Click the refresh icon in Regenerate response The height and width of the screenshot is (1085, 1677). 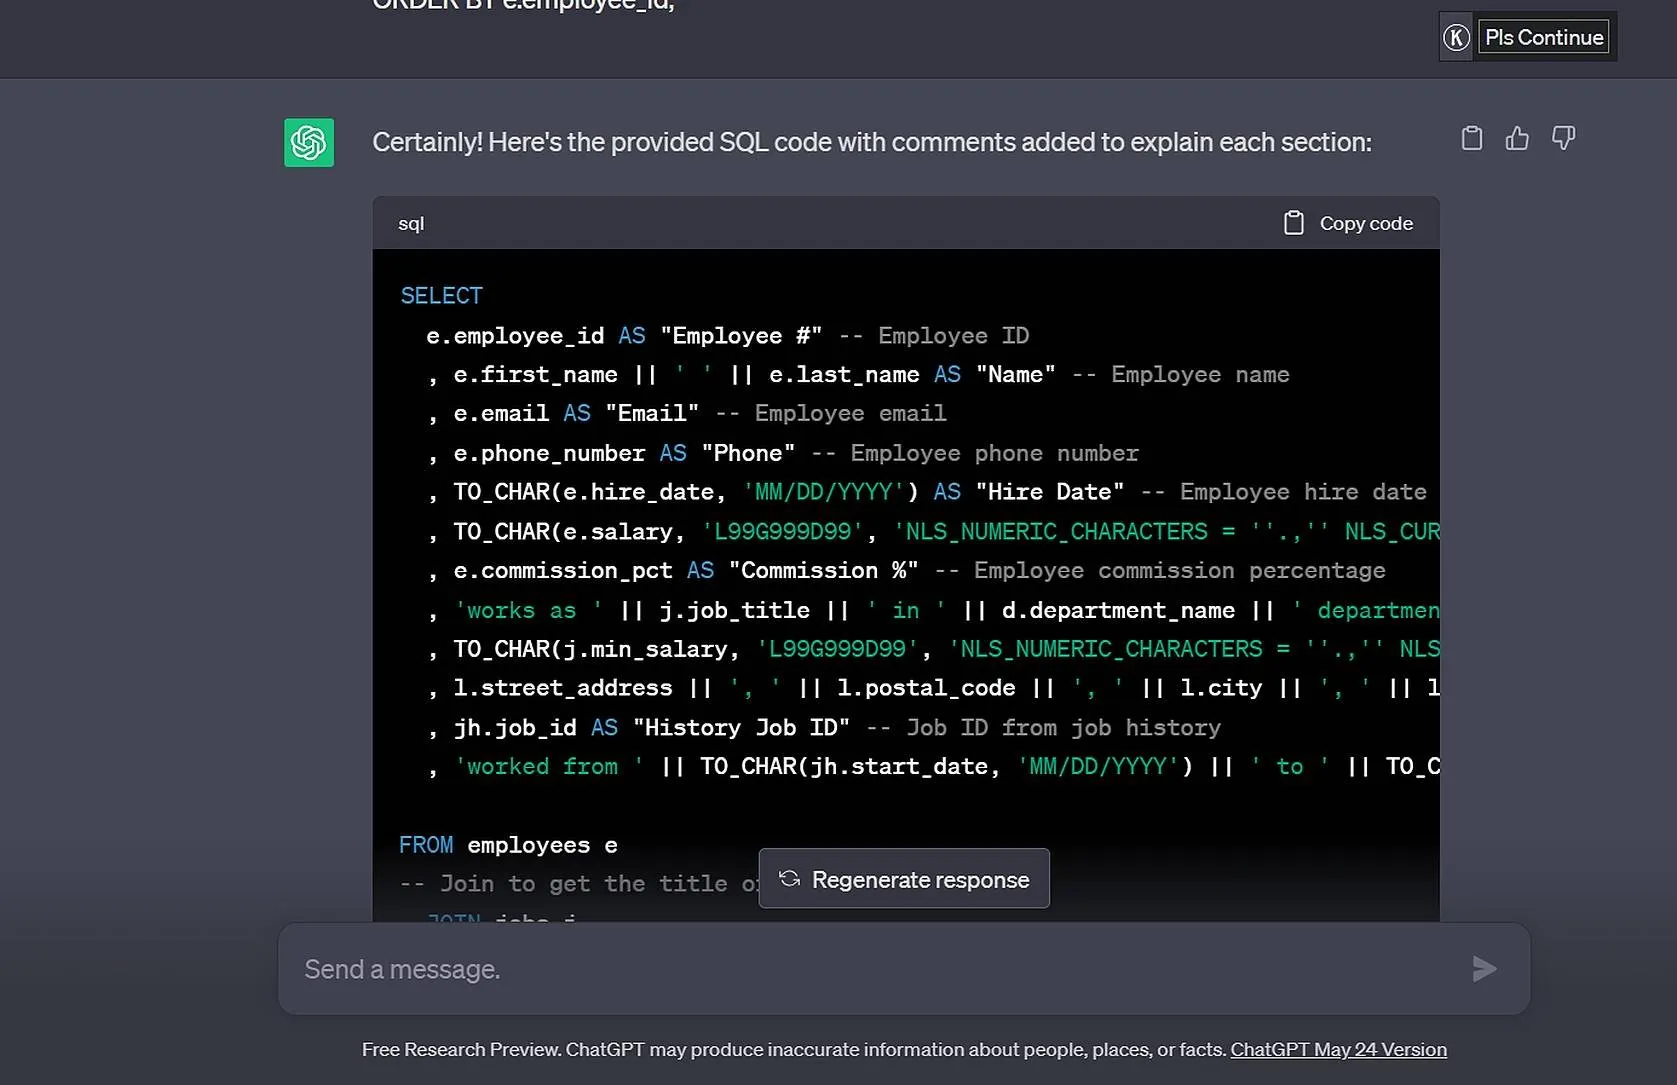point(789,879)
